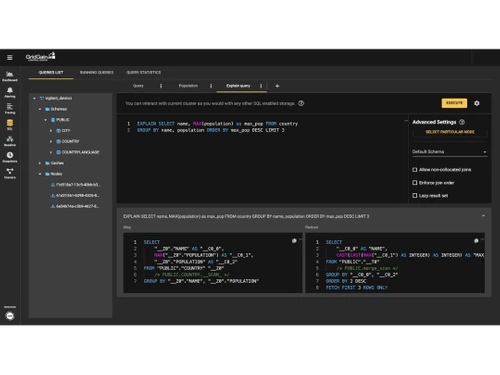Collapse the Schemas folder

click(40, 109)
